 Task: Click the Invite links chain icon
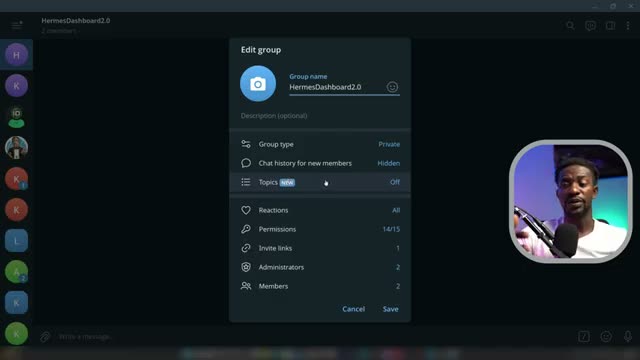(246, 248)
